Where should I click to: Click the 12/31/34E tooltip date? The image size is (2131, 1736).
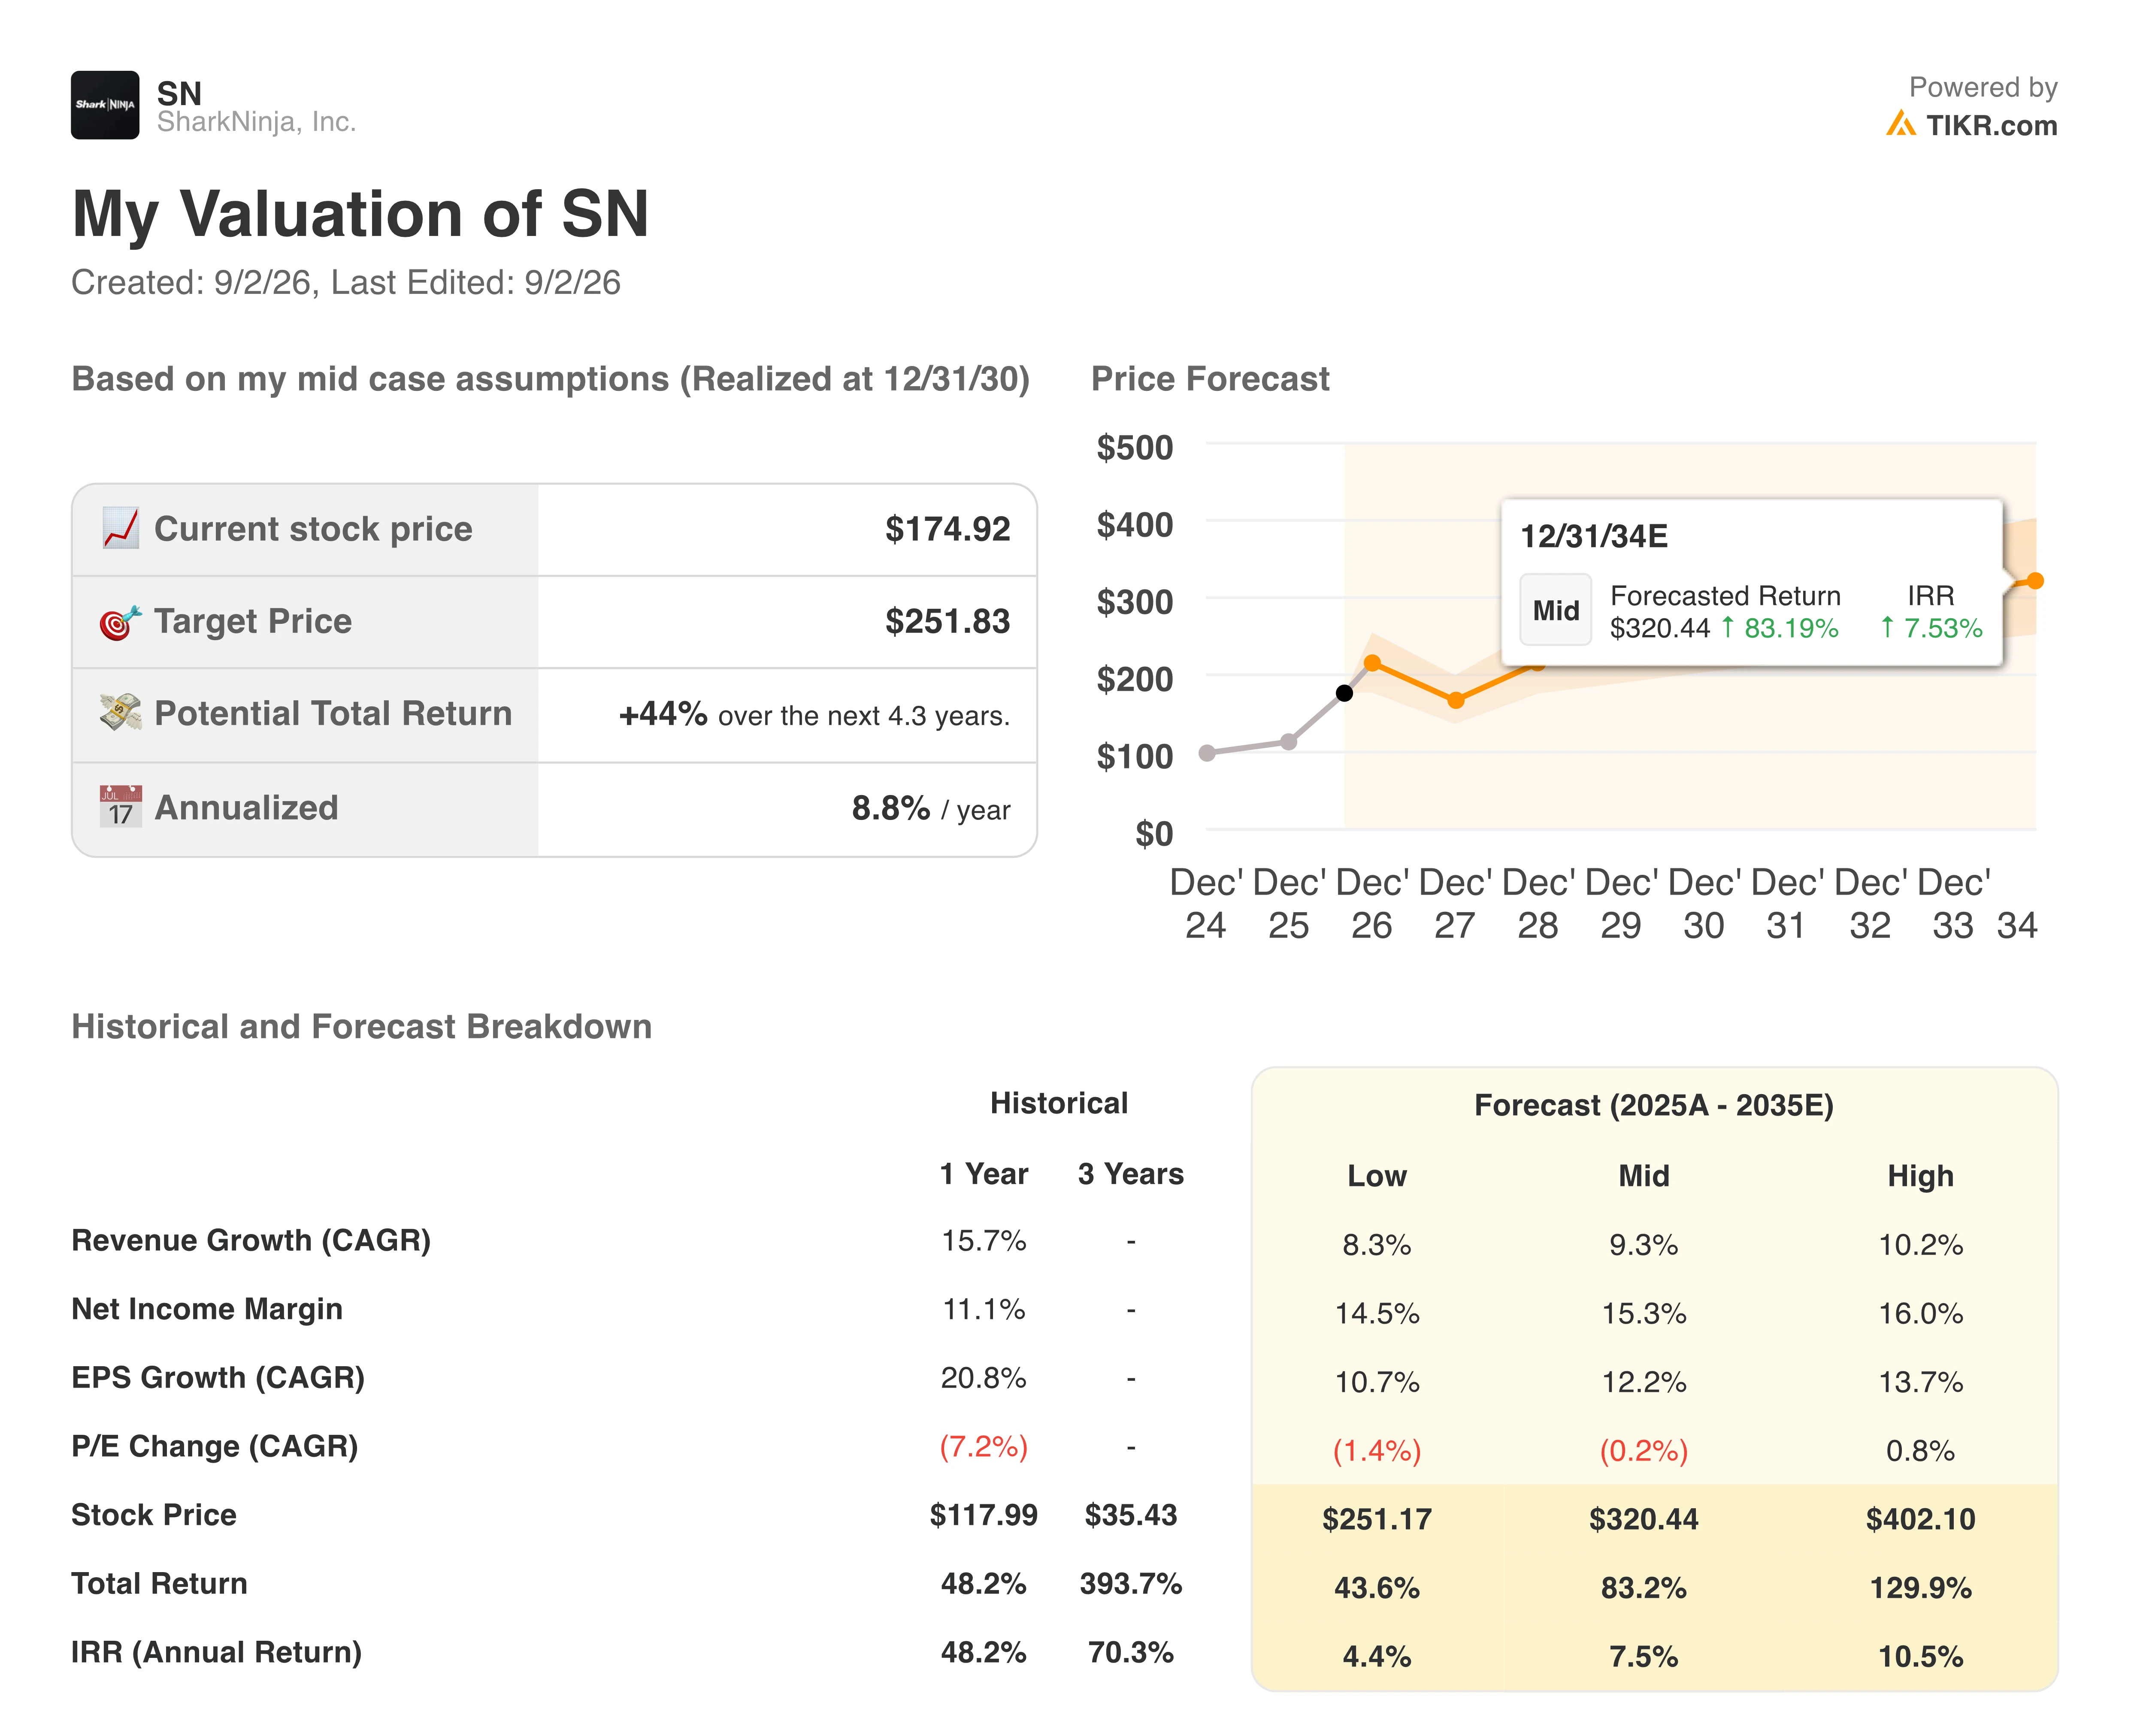[x=1594, y=537]
